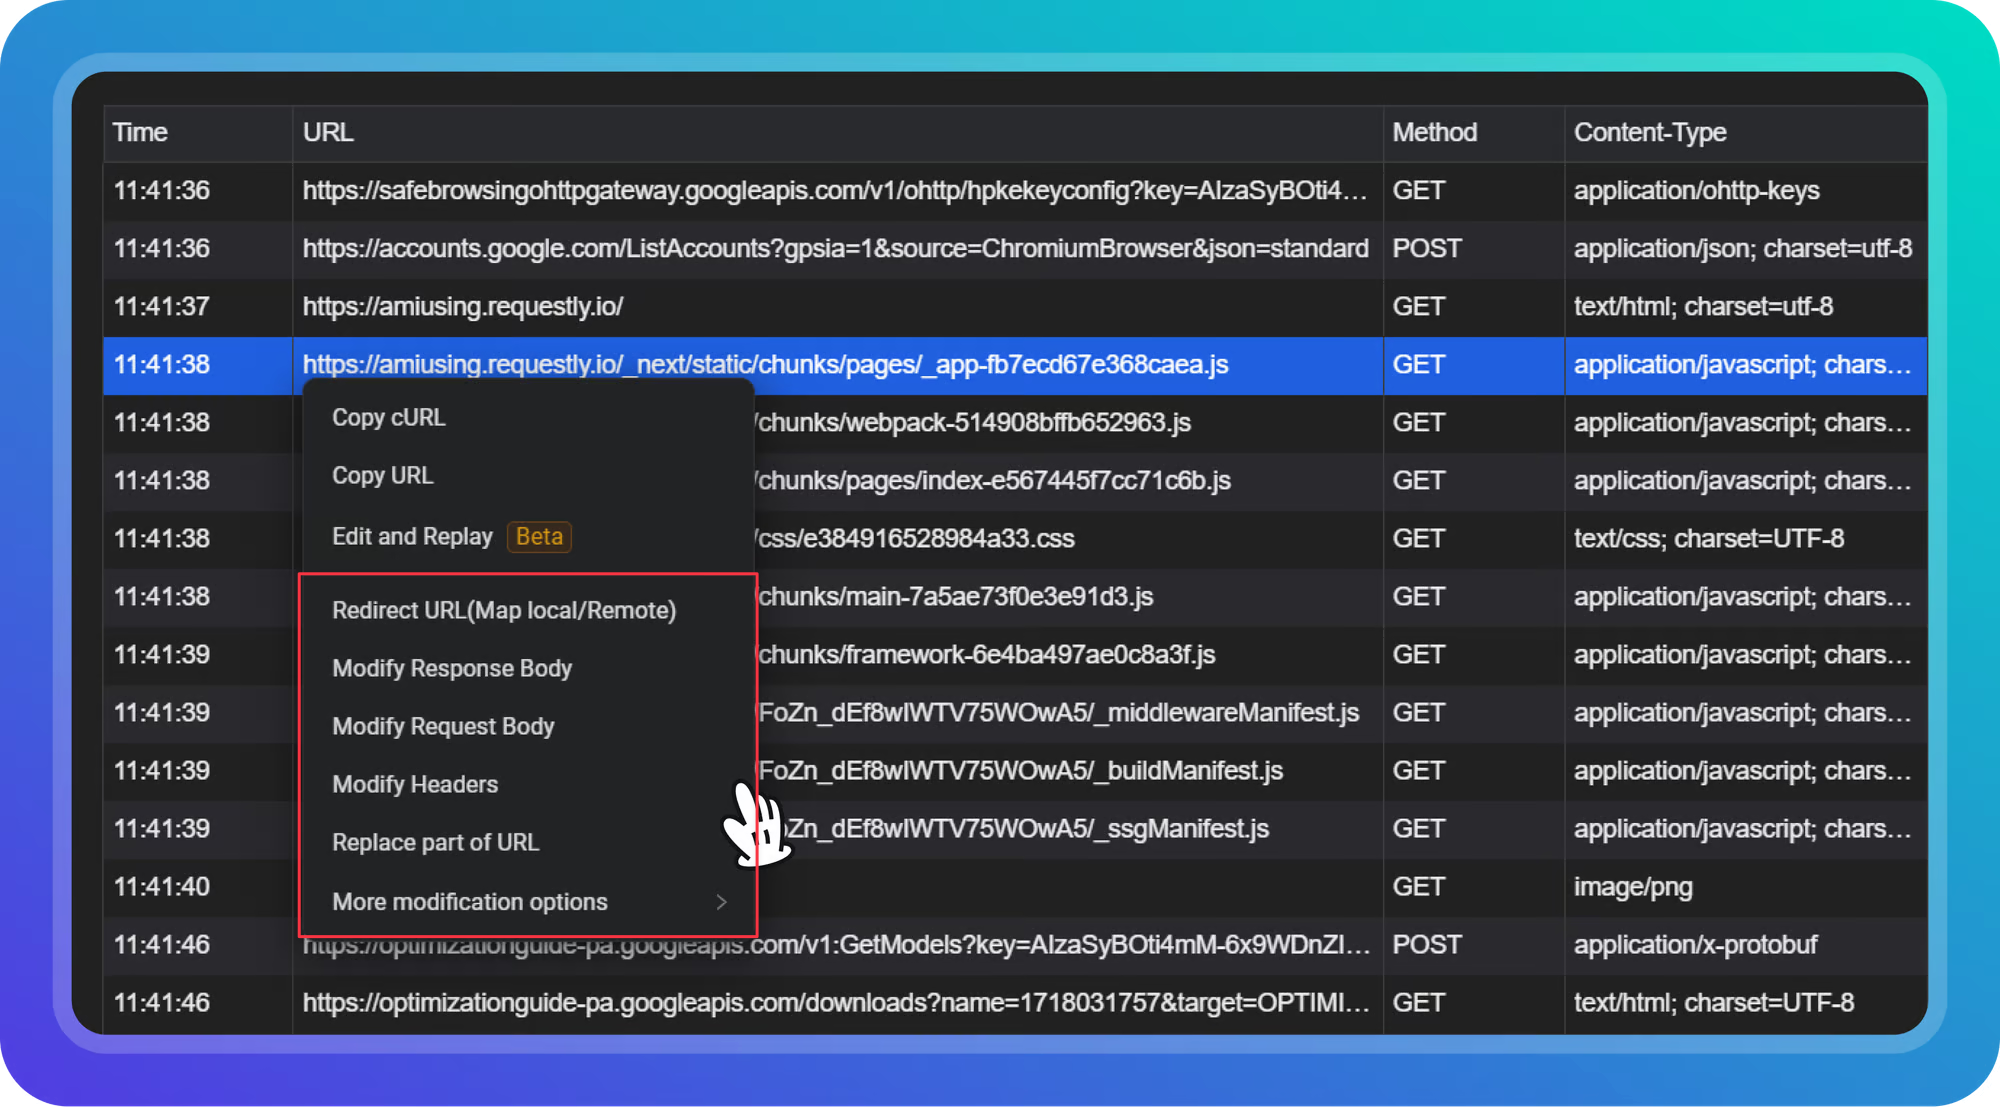
Task: Select the accounts.google.com ListAccounts POST row
Action: tap(835, 249)
